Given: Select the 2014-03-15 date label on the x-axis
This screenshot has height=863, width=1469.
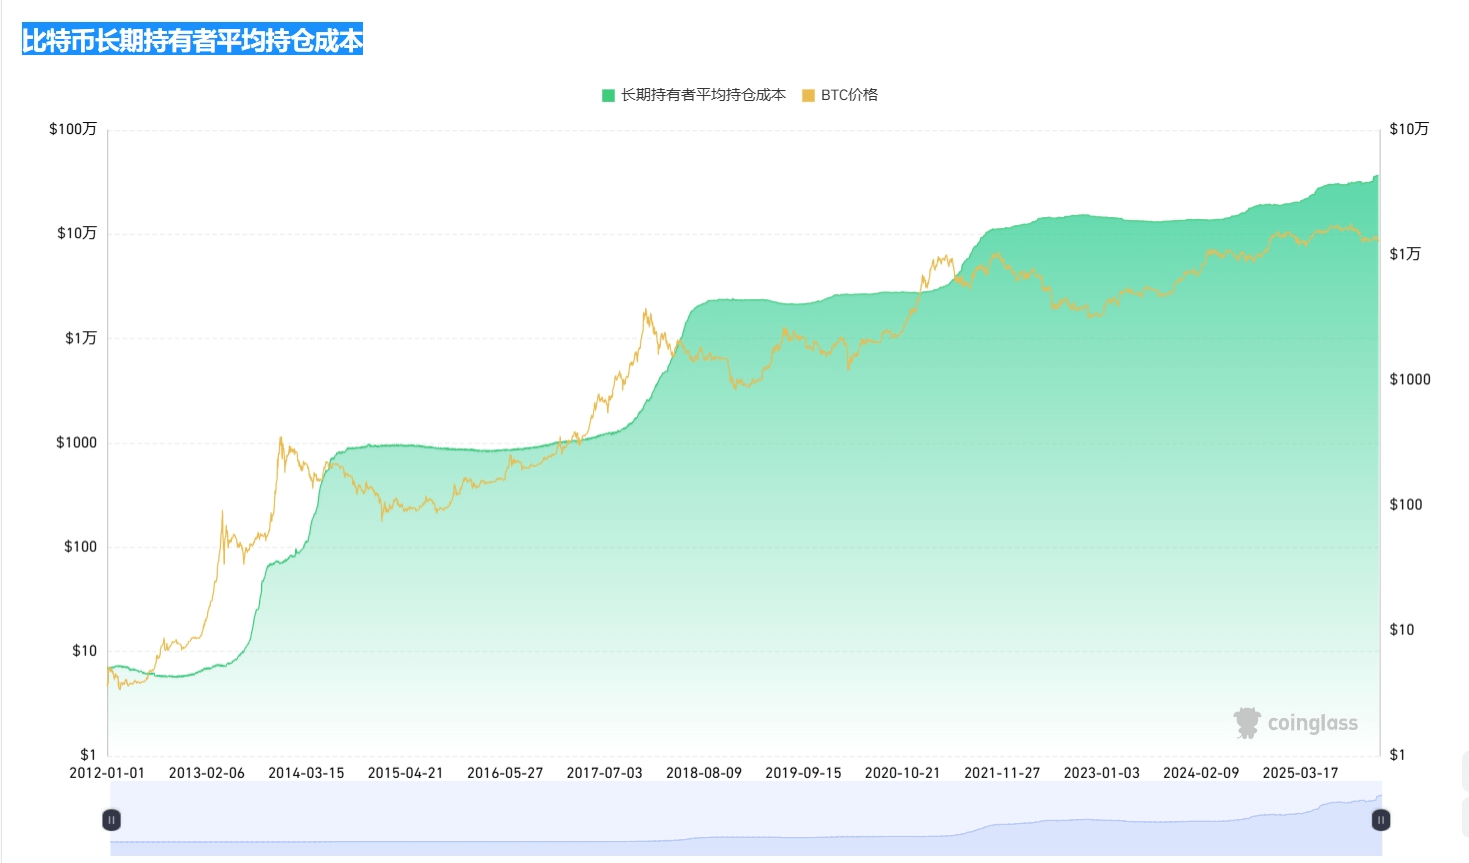Looking at the screenshot, I should (306, 773).
